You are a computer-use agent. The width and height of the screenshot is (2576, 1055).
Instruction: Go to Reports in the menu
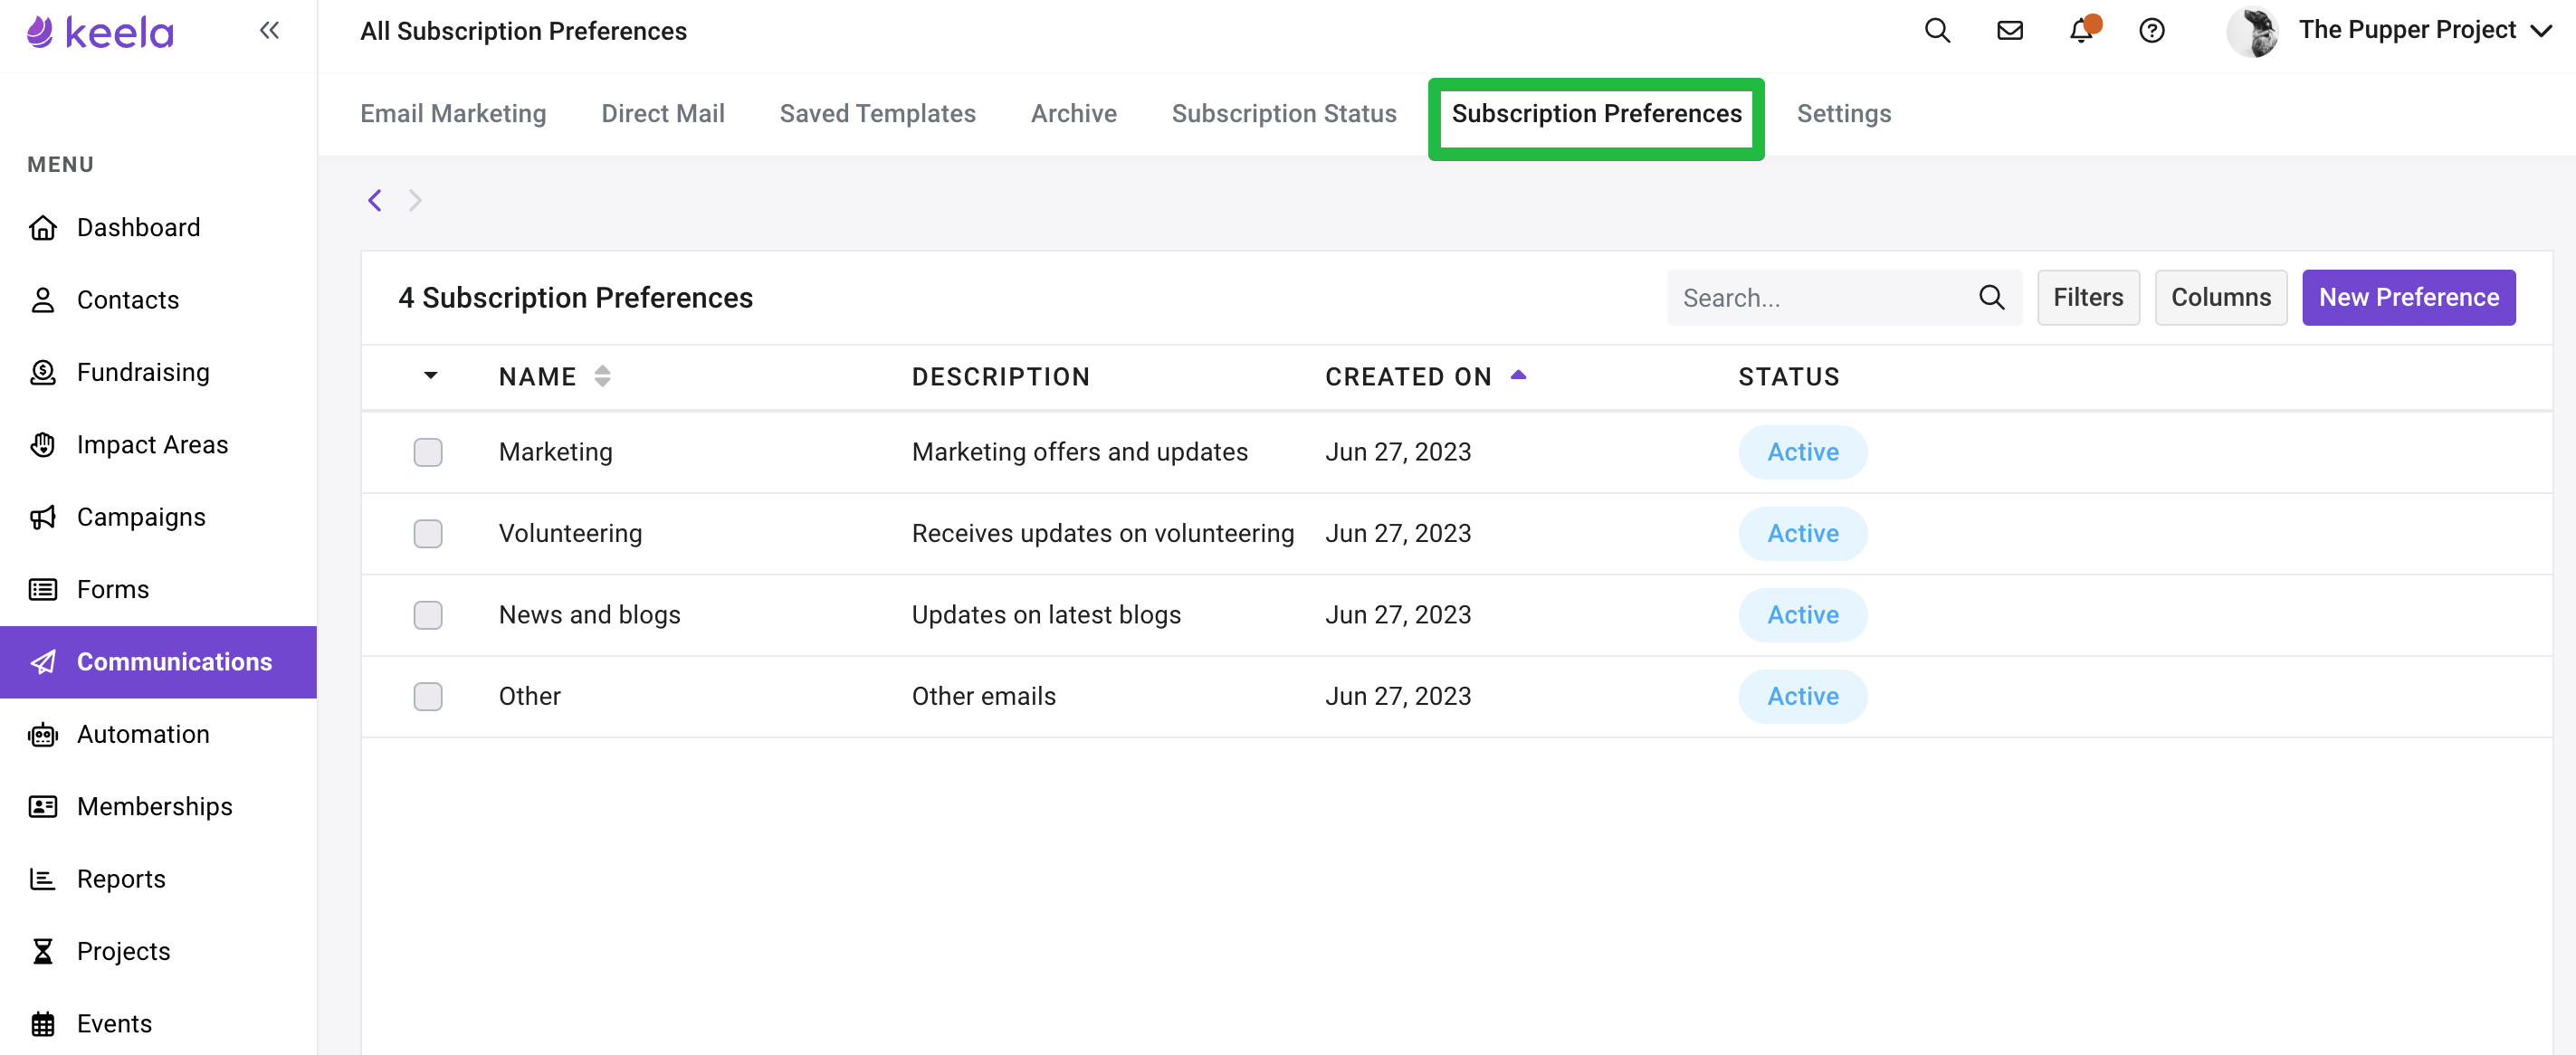(158, 879)
